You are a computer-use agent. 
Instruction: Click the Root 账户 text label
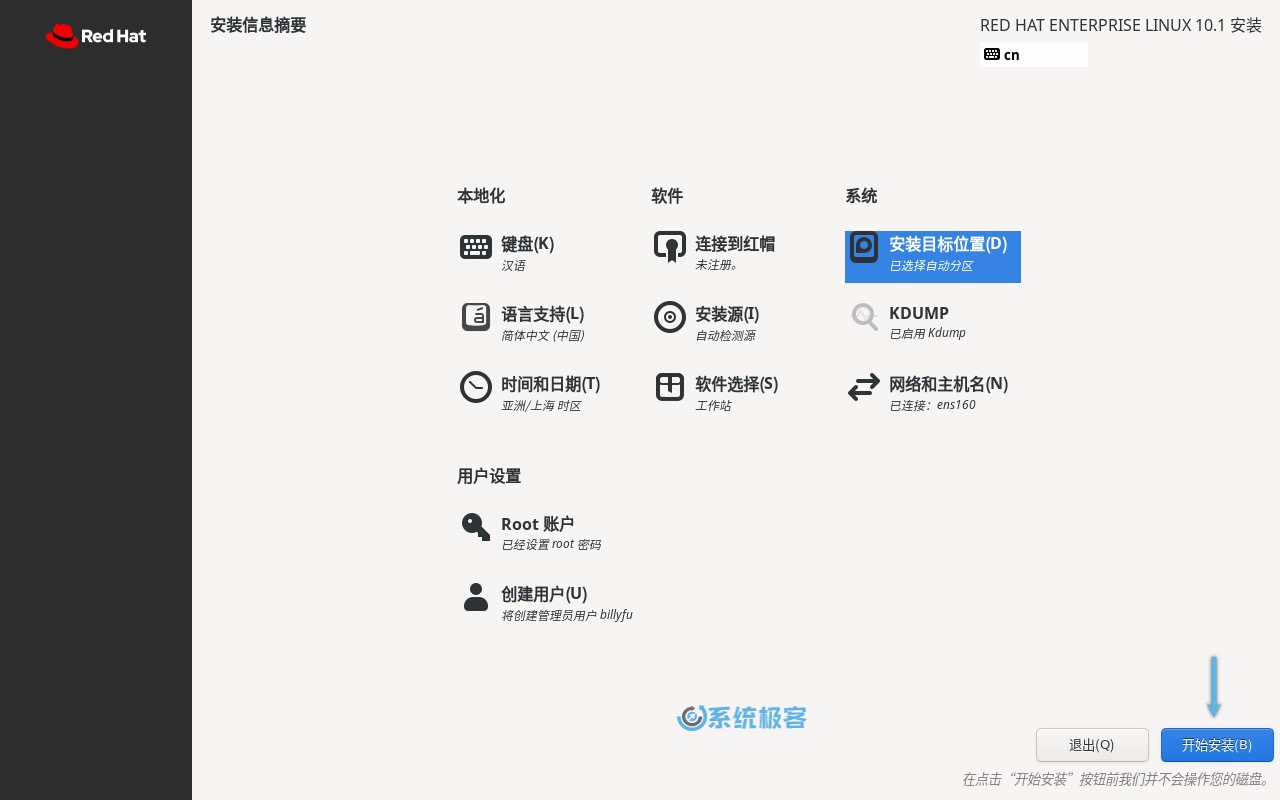pos(537,524)
